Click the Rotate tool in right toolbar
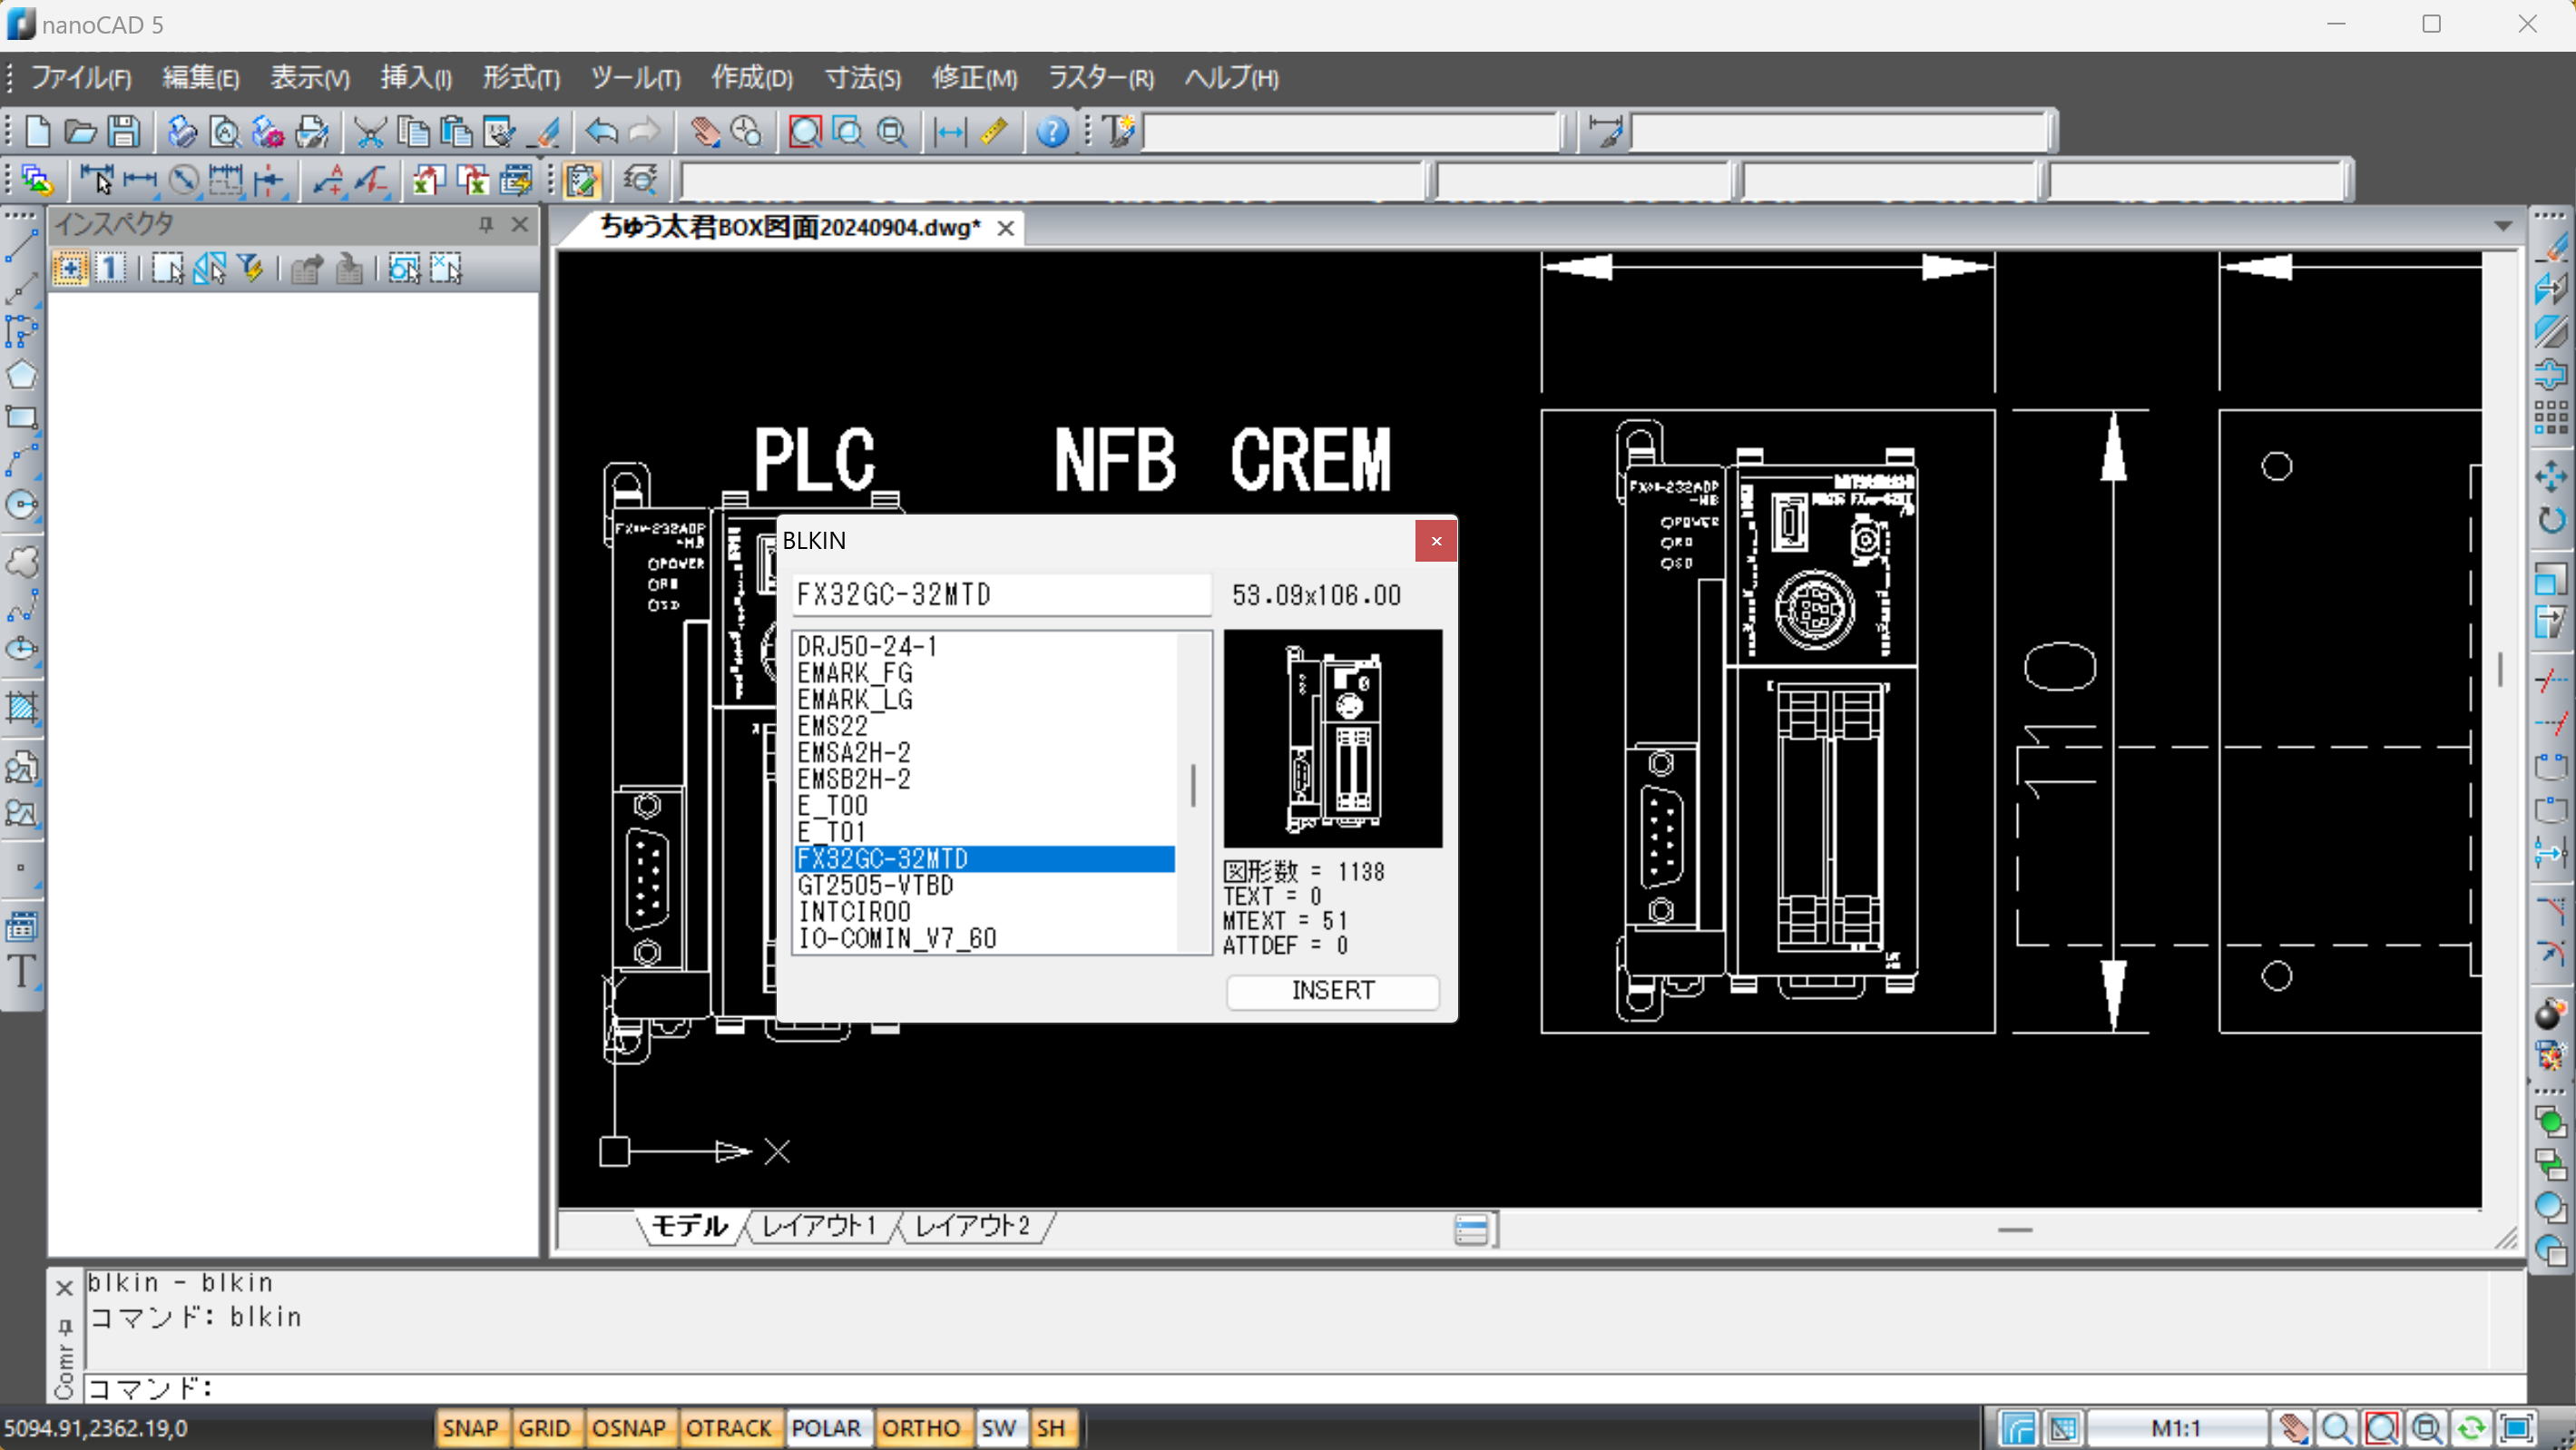This screenshot has width=2576, height=1450. coord(2551,520)
